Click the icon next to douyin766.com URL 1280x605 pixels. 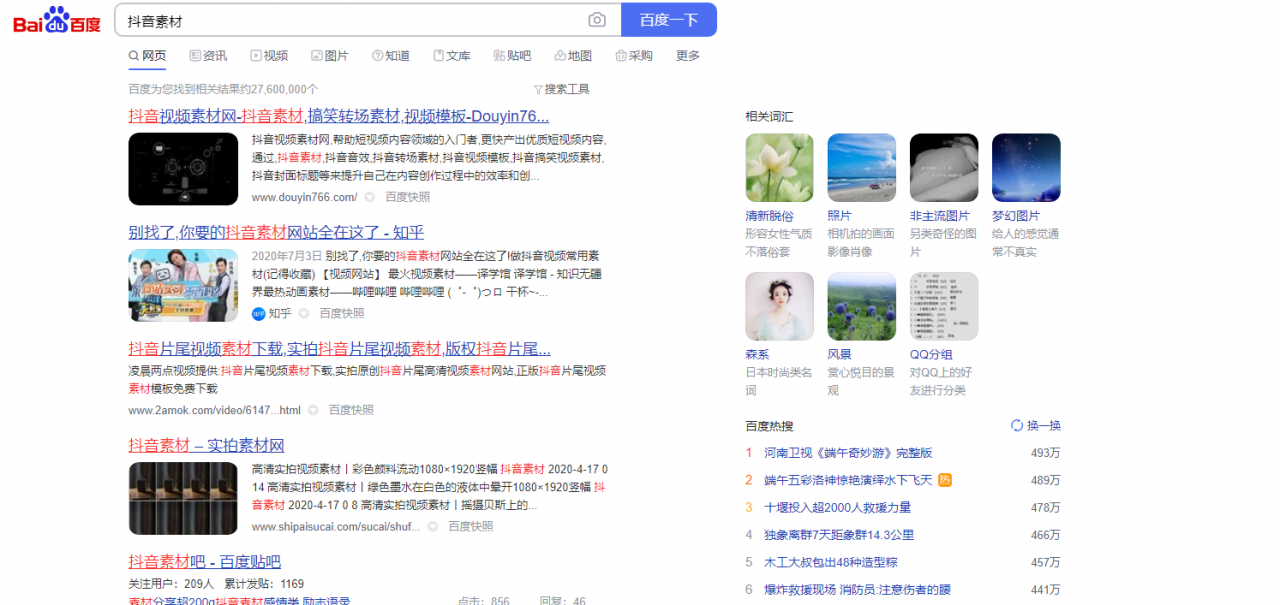[x=369, y=198]
